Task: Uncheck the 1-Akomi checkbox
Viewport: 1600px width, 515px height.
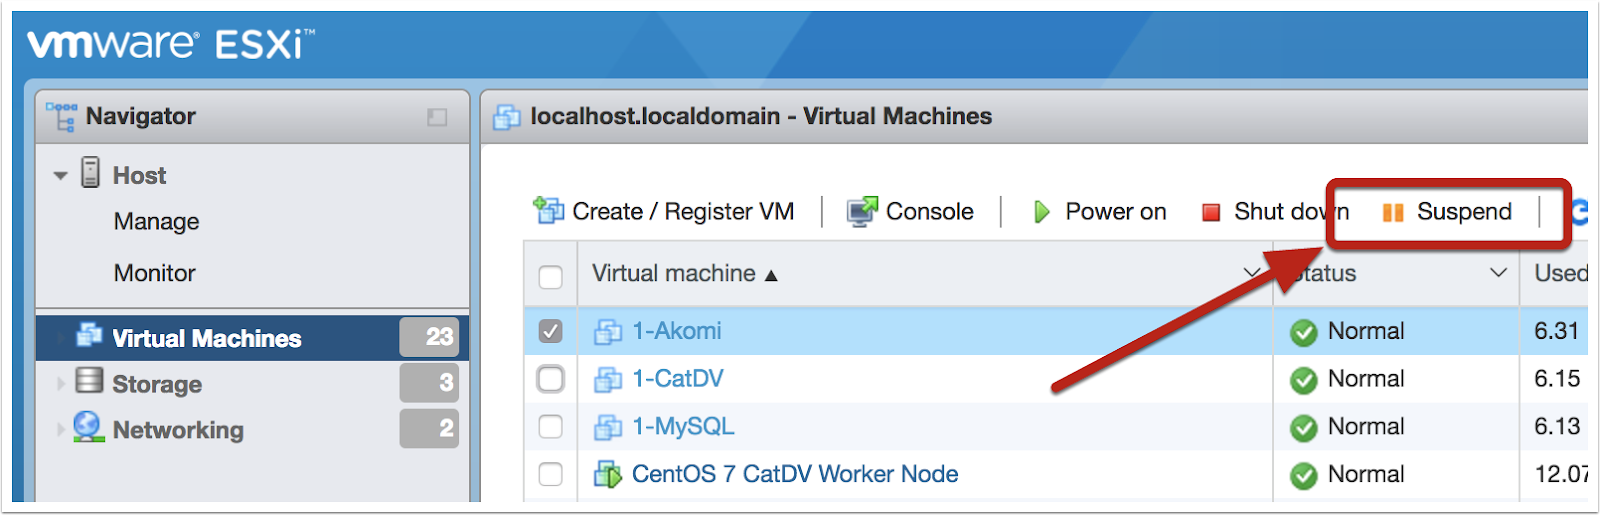Action: click(x=551, y=331)
